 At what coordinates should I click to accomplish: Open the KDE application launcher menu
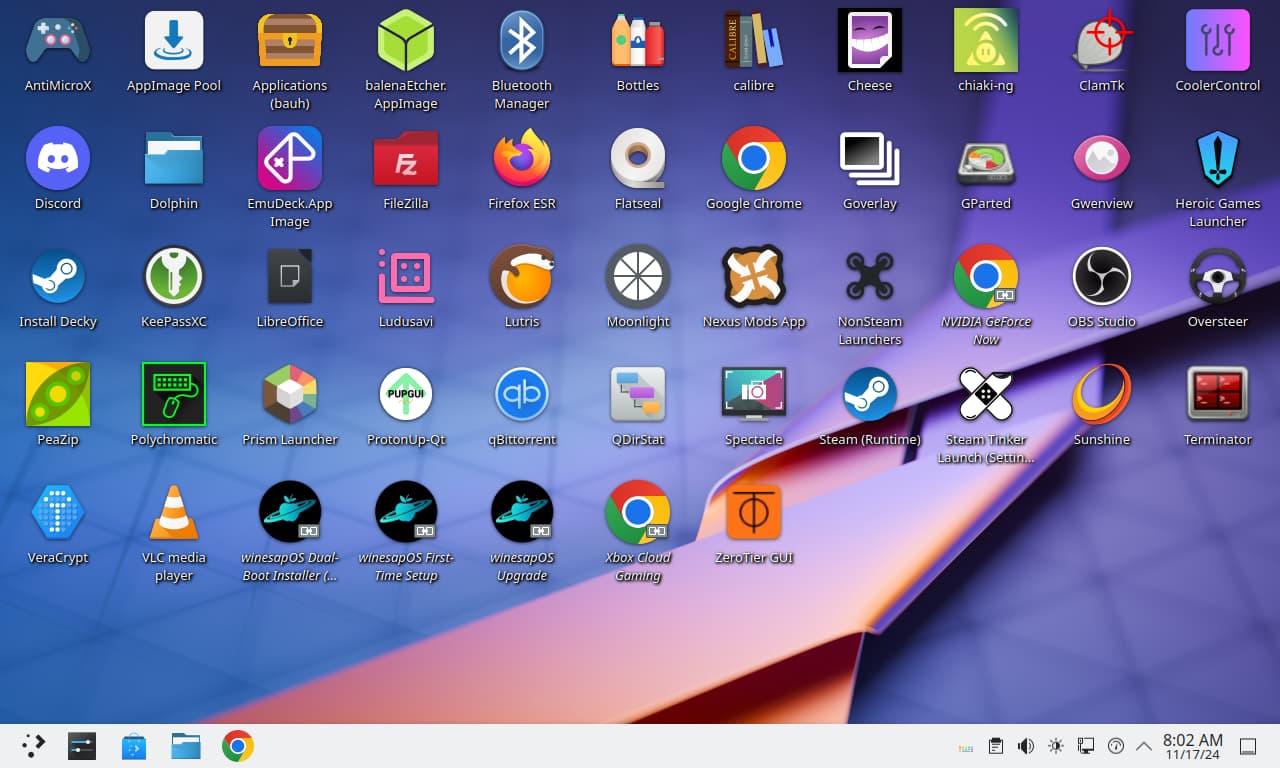click(x=34, y=746)
